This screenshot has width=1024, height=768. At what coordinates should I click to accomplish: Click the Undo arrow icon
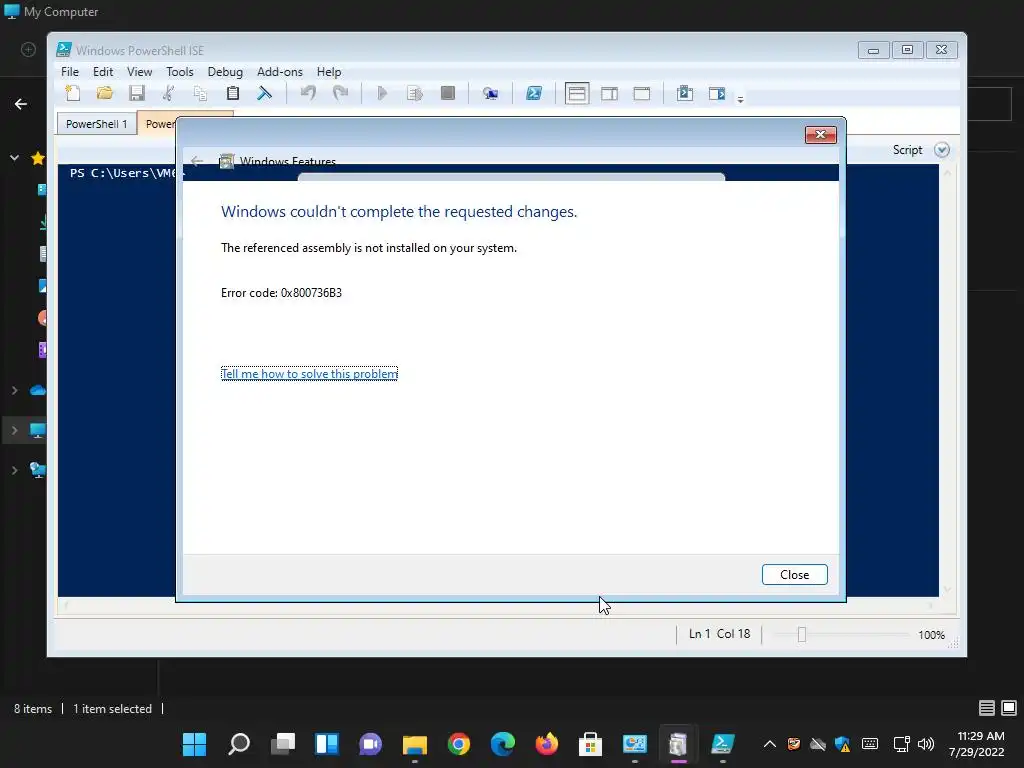coord(308,93)
